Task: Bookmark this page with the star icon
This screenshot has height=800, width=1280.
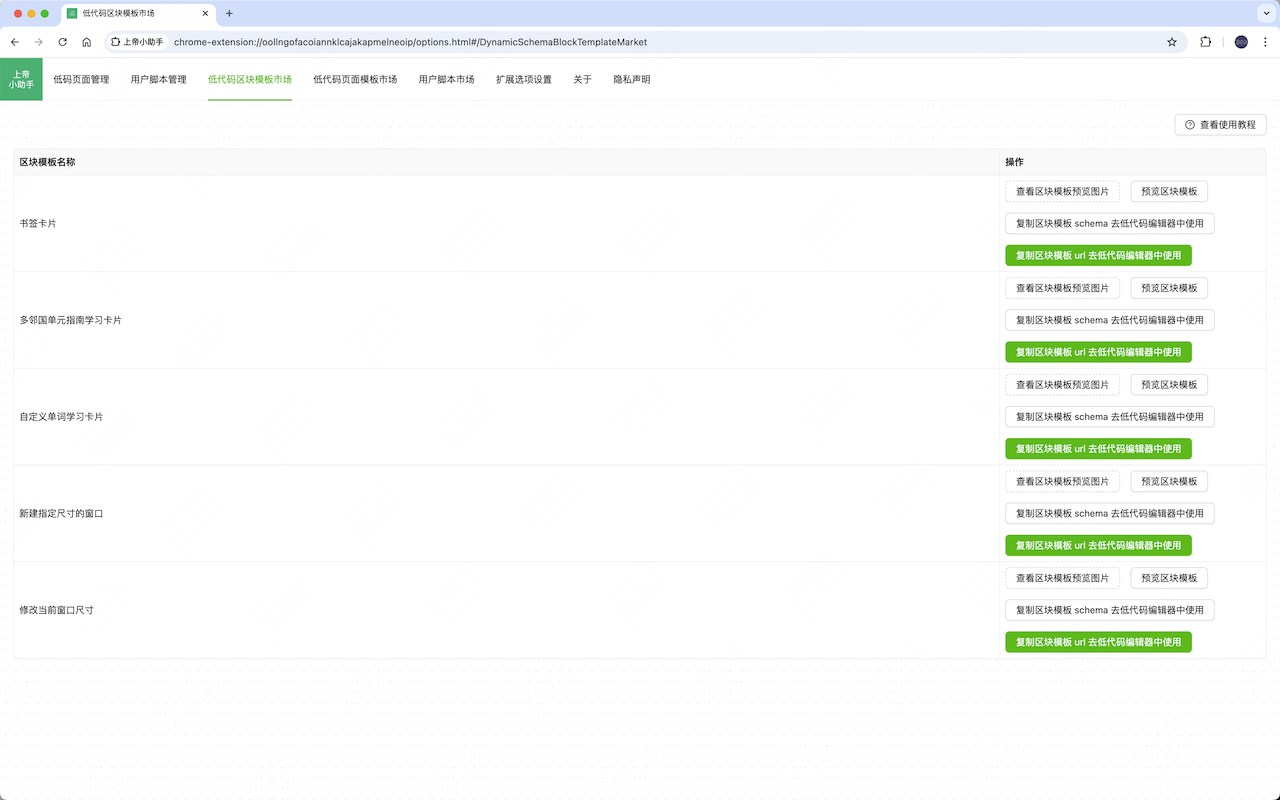Action: tap(1172, 42)
